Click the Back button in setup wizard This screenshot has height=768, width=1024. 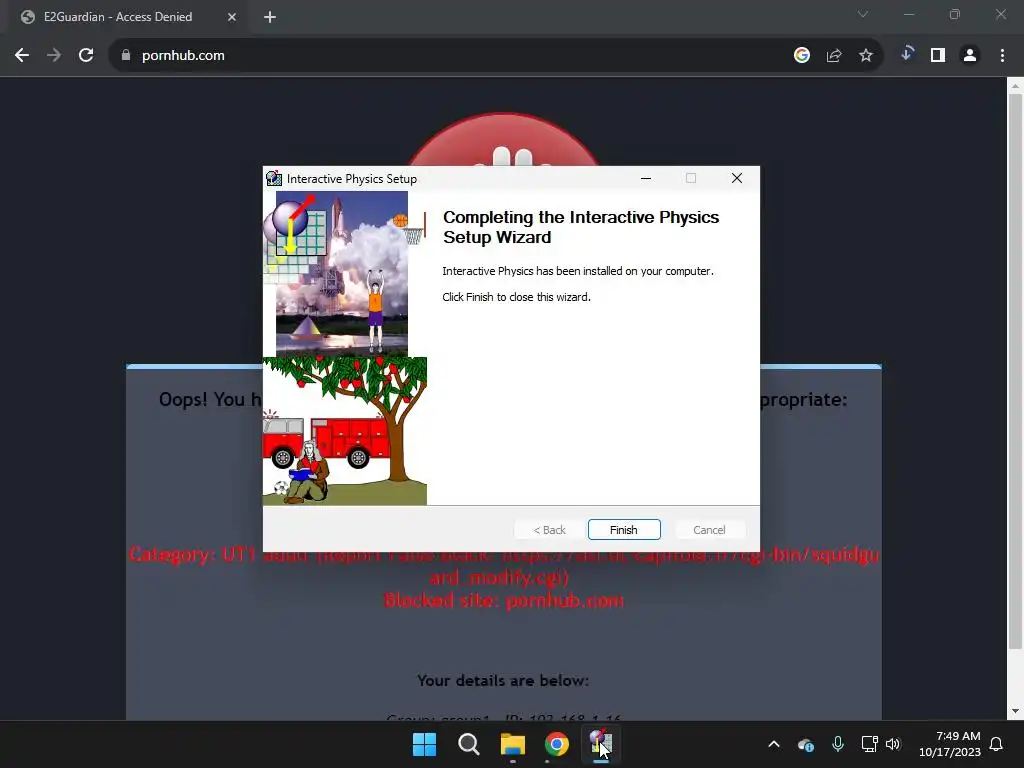pyautogui.click(x=549, y=530)
